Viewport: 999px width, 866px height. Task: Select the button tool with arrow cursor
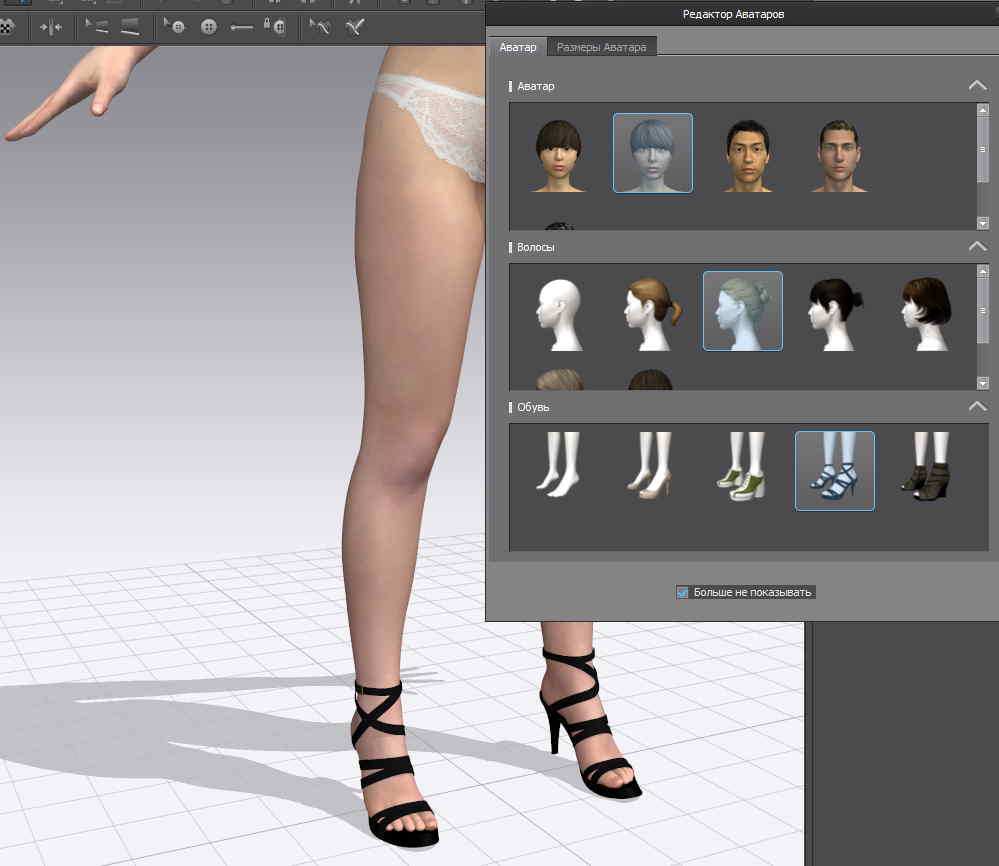173,27
